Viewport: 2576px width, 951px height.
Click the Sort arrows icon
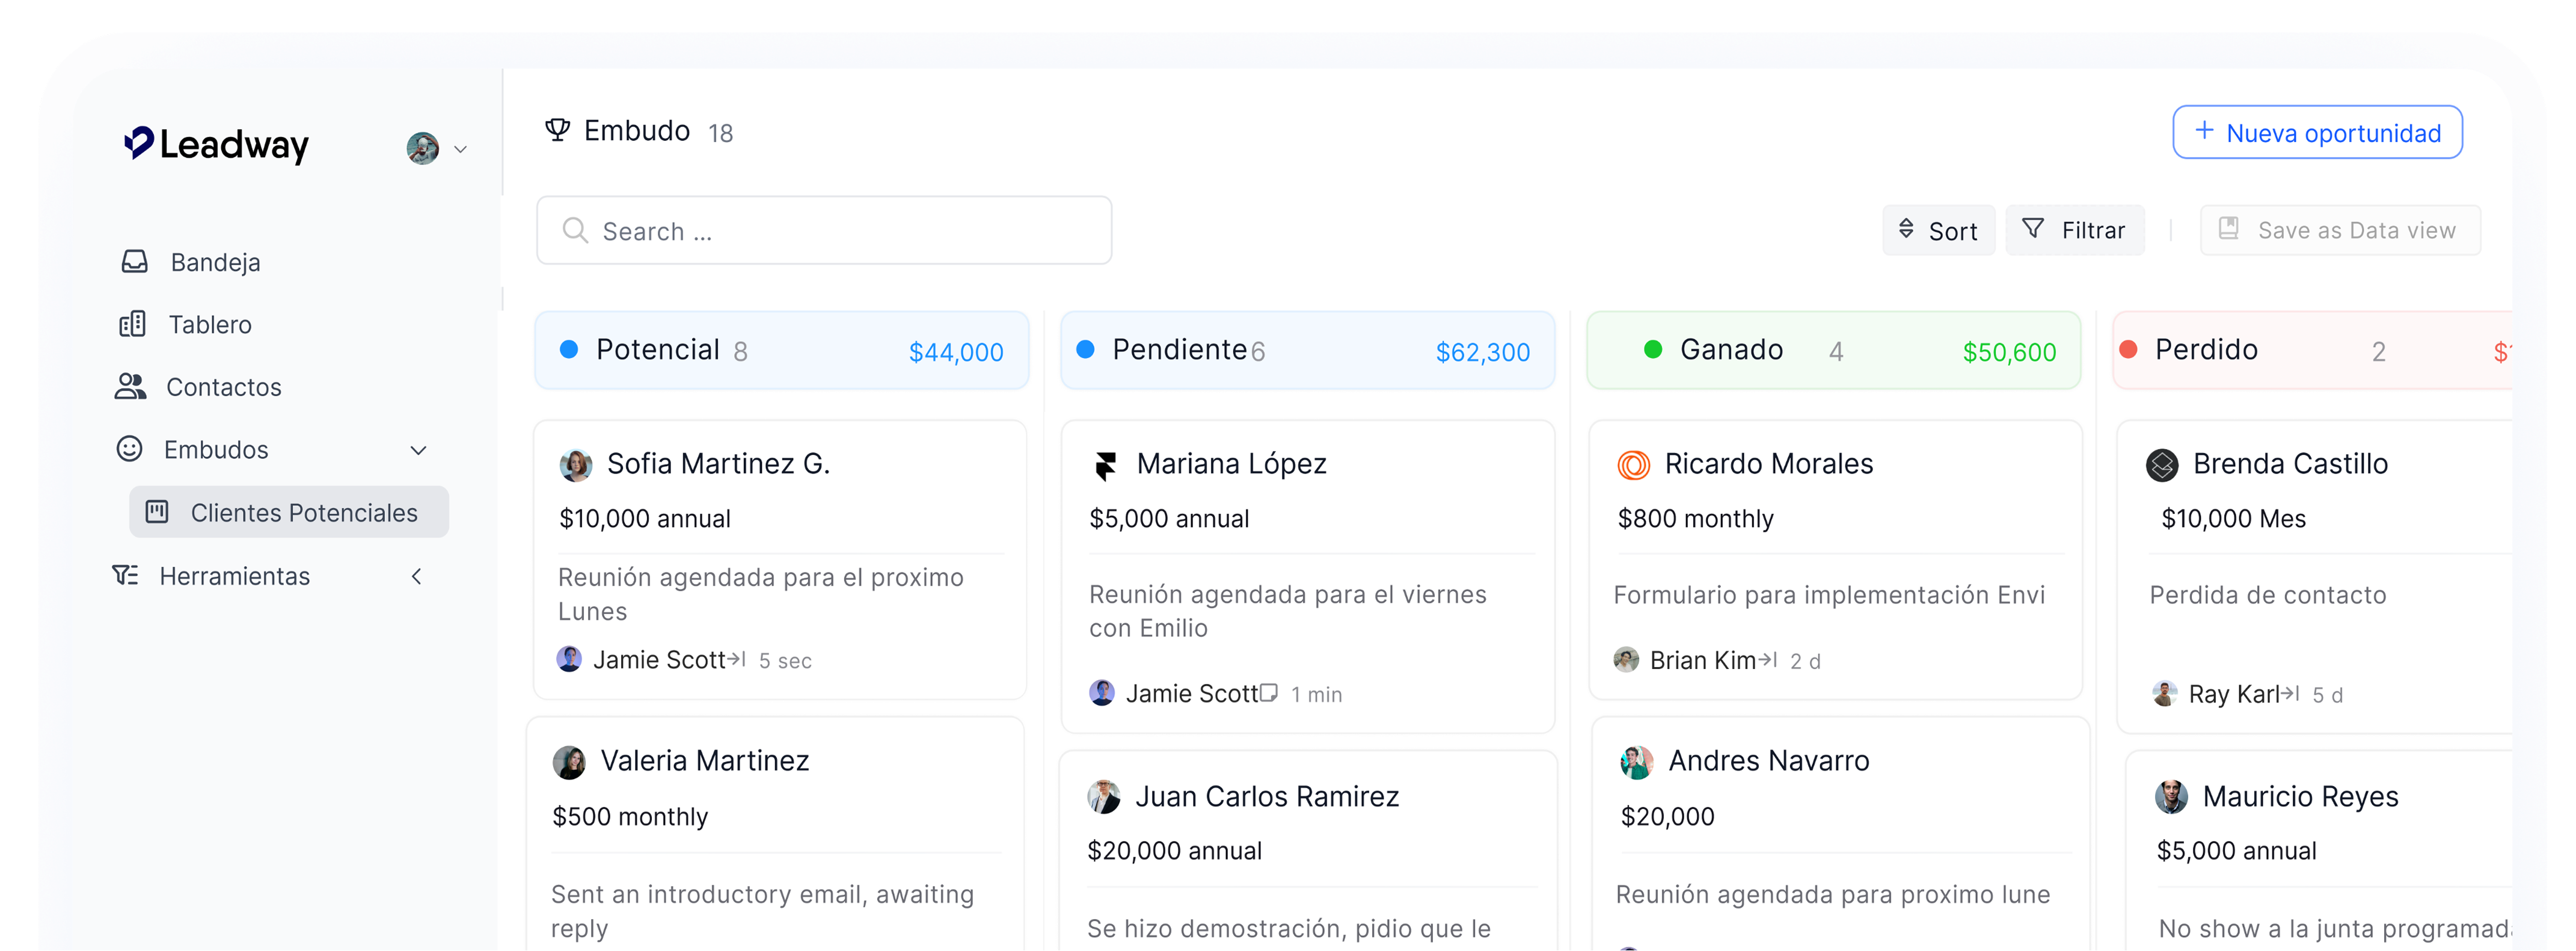tap(1906, 229)
